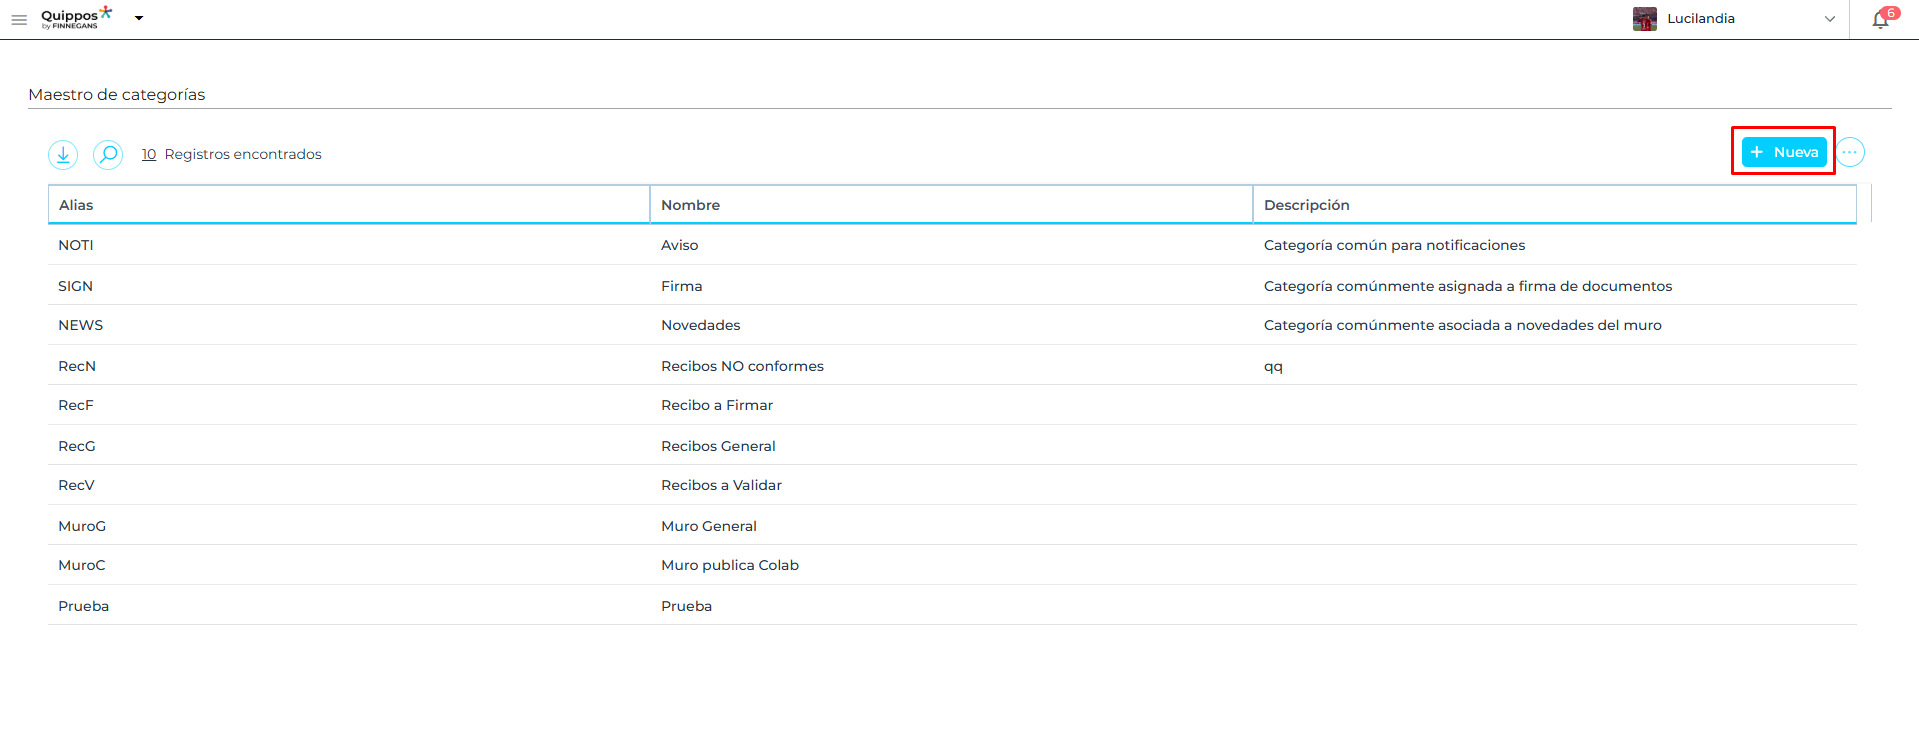This screenshot has height=754, width=1919.
Task: Open the Recibos NO conformes row
Action: [742, 366]
